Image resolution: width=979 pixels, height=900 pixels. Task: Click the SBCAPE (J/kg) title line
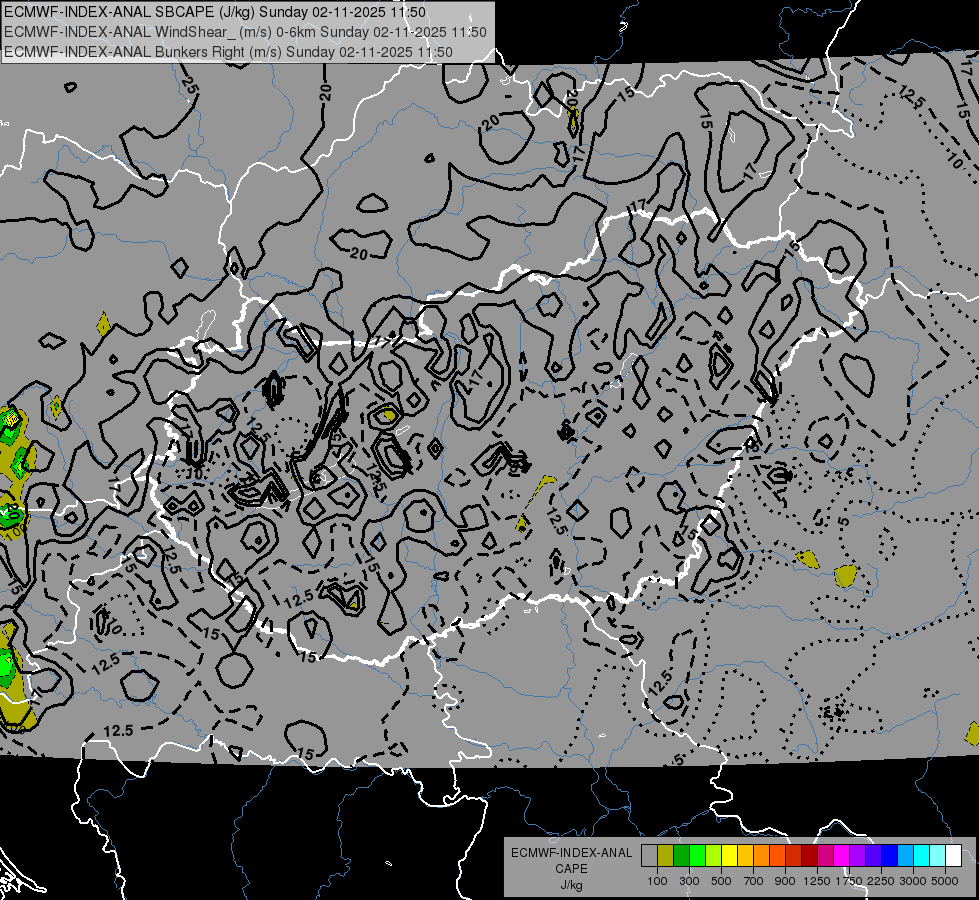point(214,12)
